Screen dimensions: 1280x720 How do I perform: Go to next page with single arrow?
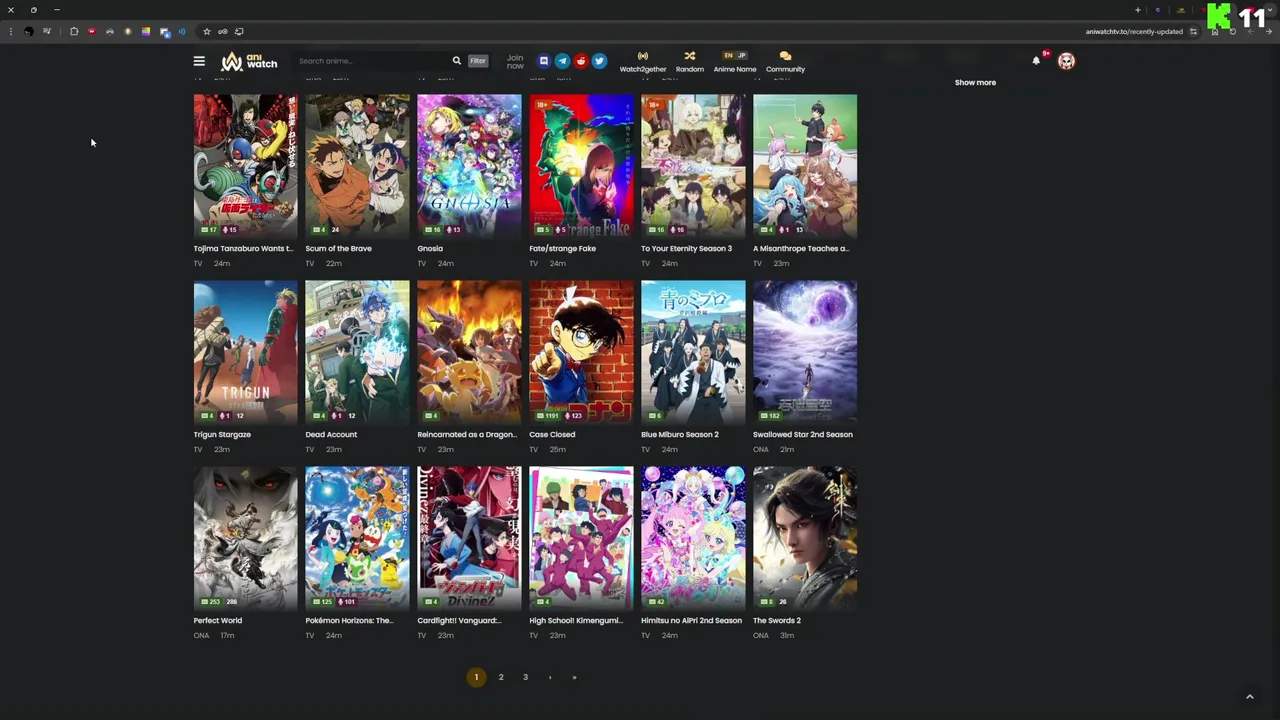[549, 677]
